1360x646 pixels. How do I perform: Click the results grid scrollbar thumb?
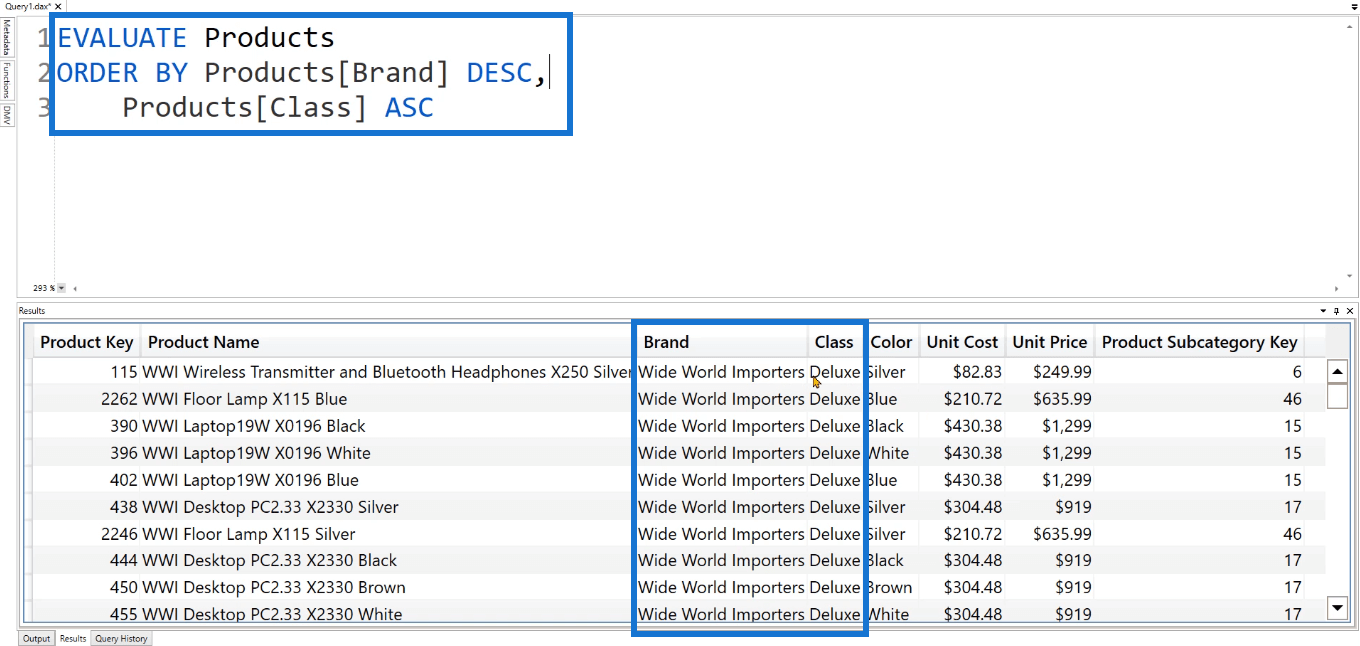tap(1337, 396)
